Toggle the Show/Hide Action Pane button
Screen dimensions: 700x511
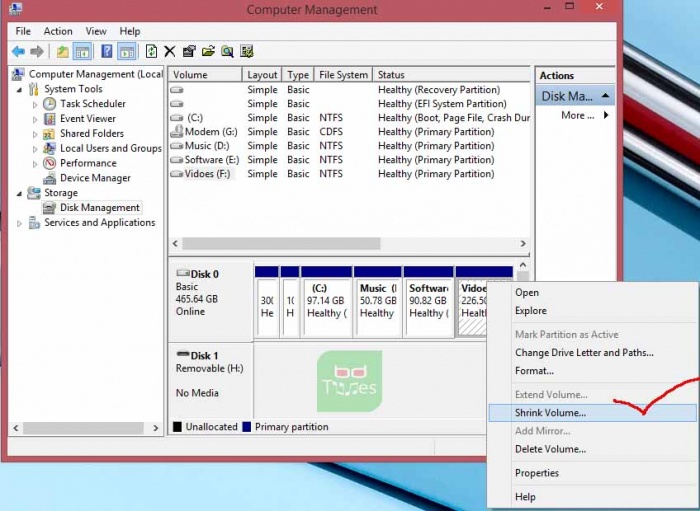(x=127, y=51)
